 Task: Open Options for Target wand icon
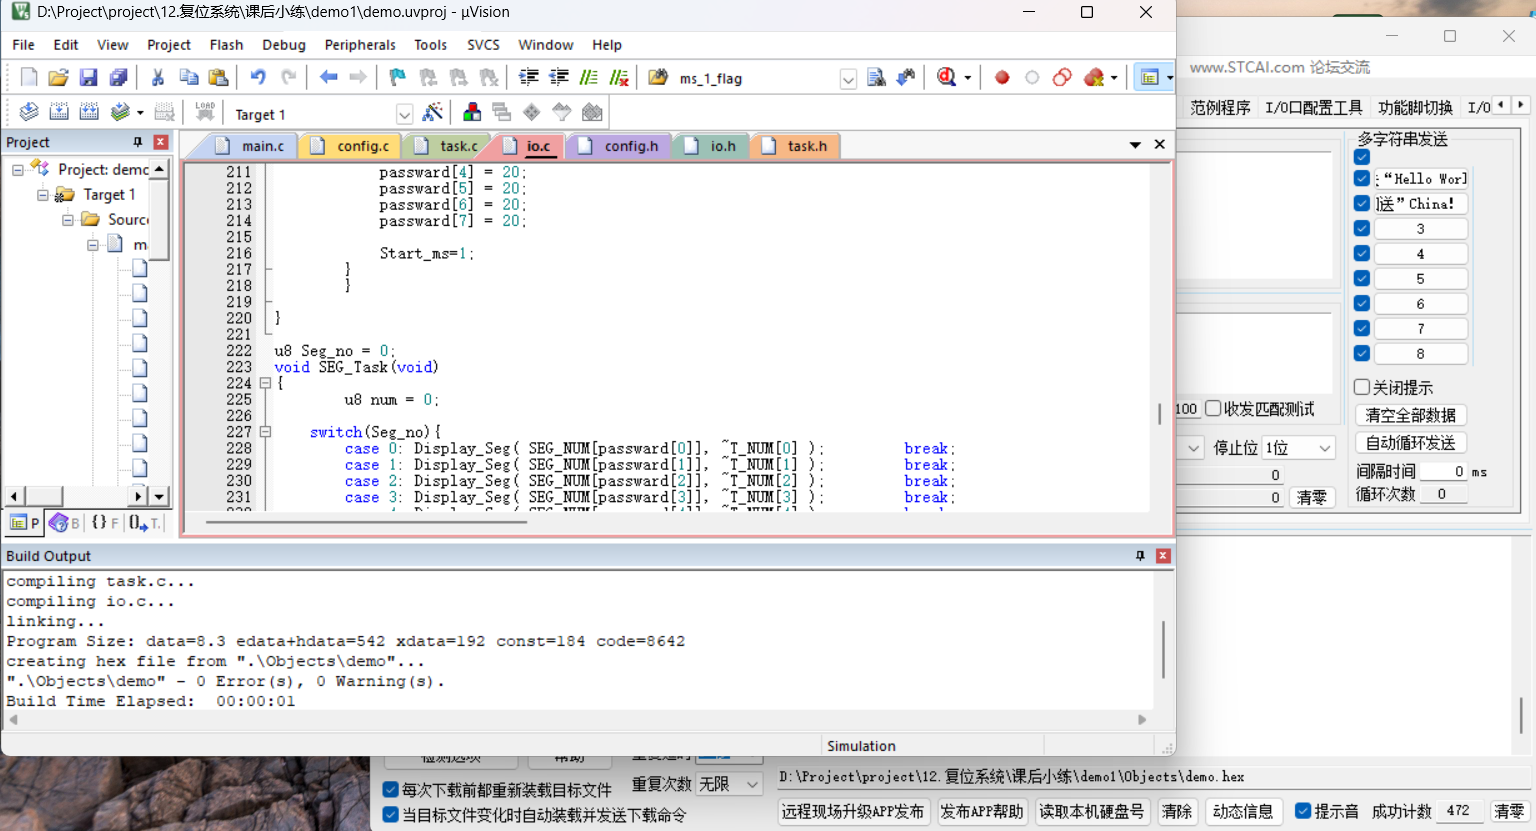click(x=432, y=113)
